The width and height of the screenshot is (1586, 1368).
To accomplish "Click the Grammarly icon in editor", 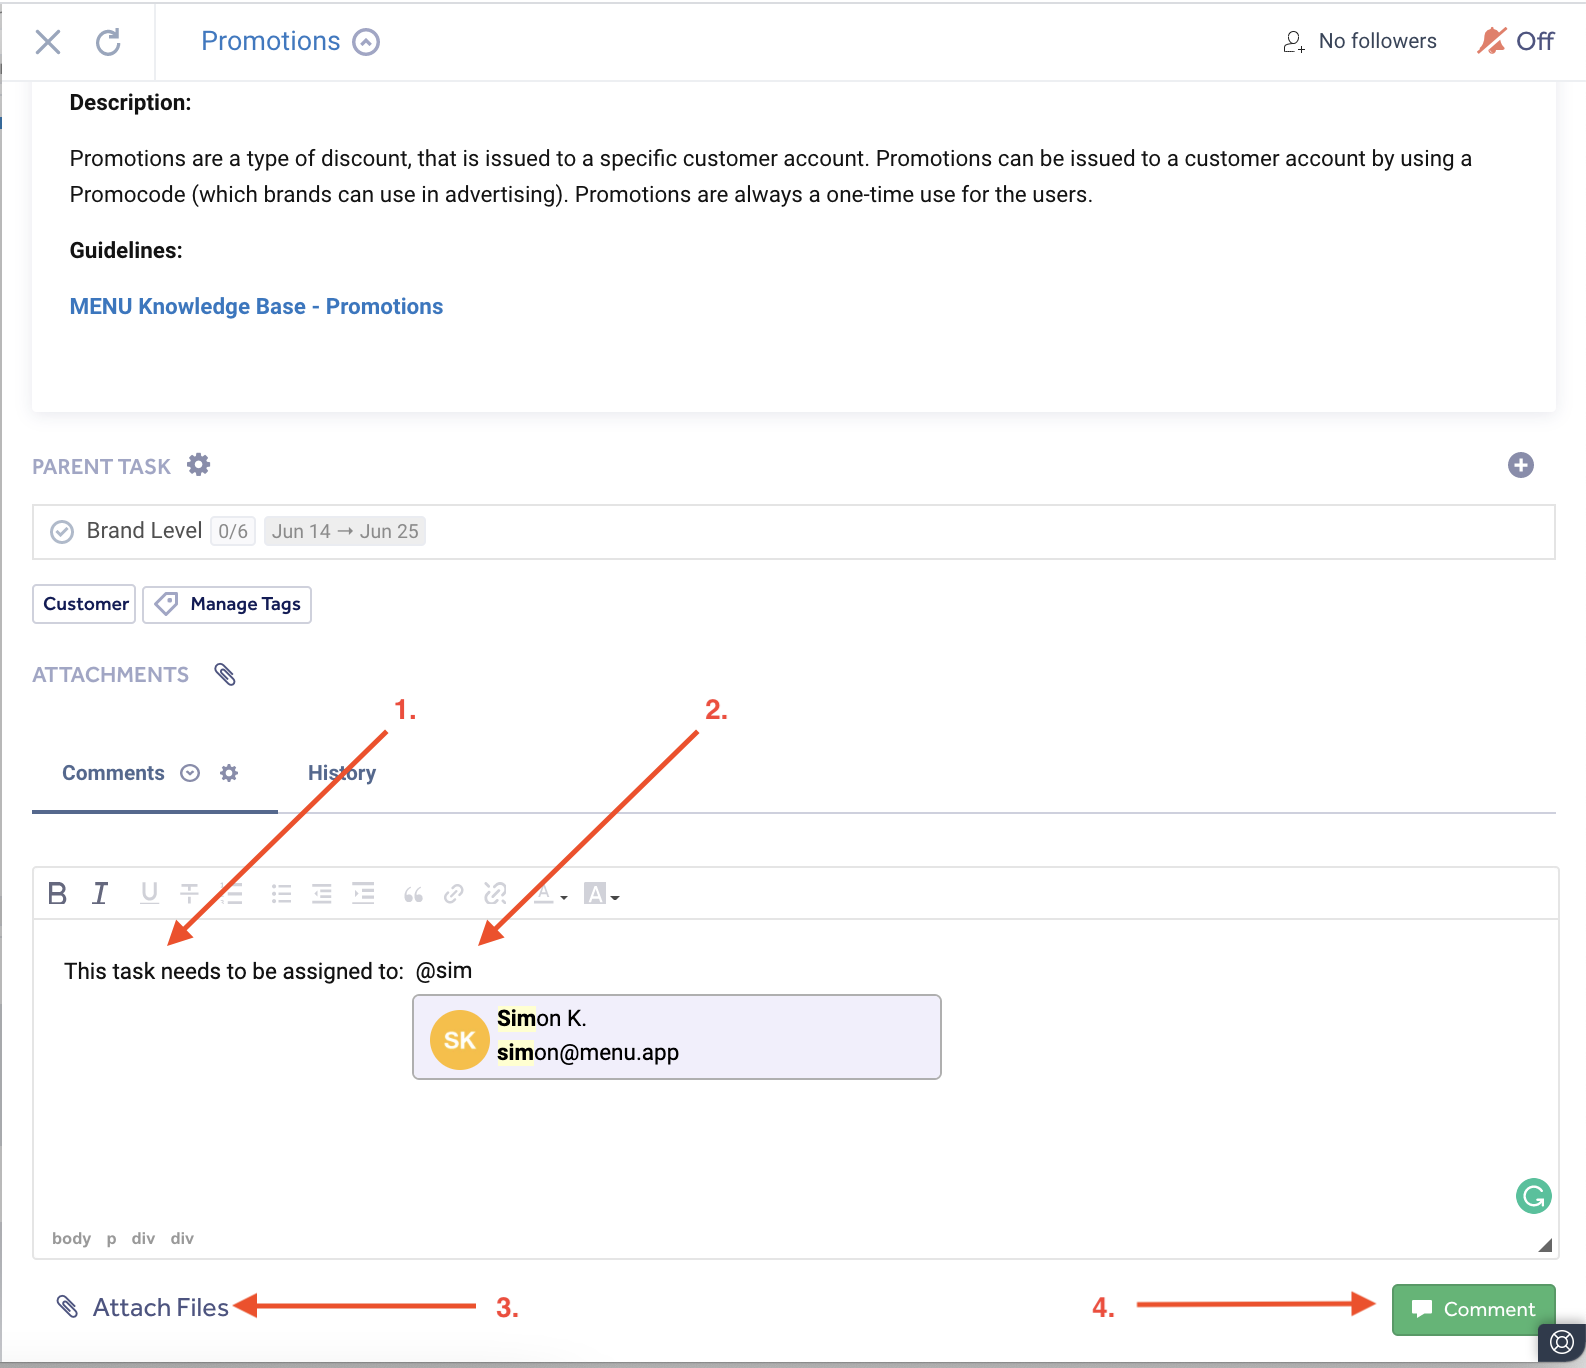I will point(1533,1195).
